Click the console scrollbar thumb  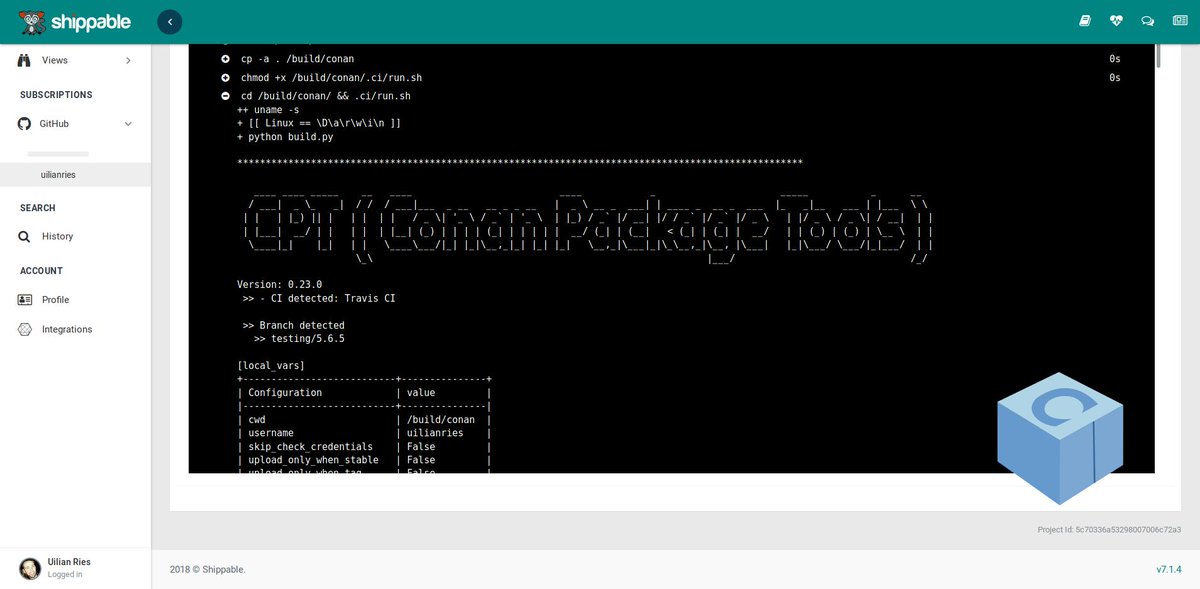coord(1159,55)
